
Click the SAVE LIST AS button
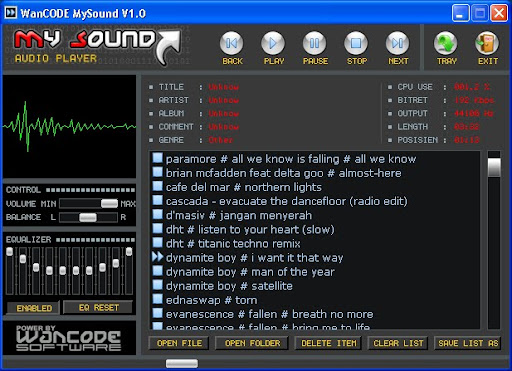pos(468,343)
